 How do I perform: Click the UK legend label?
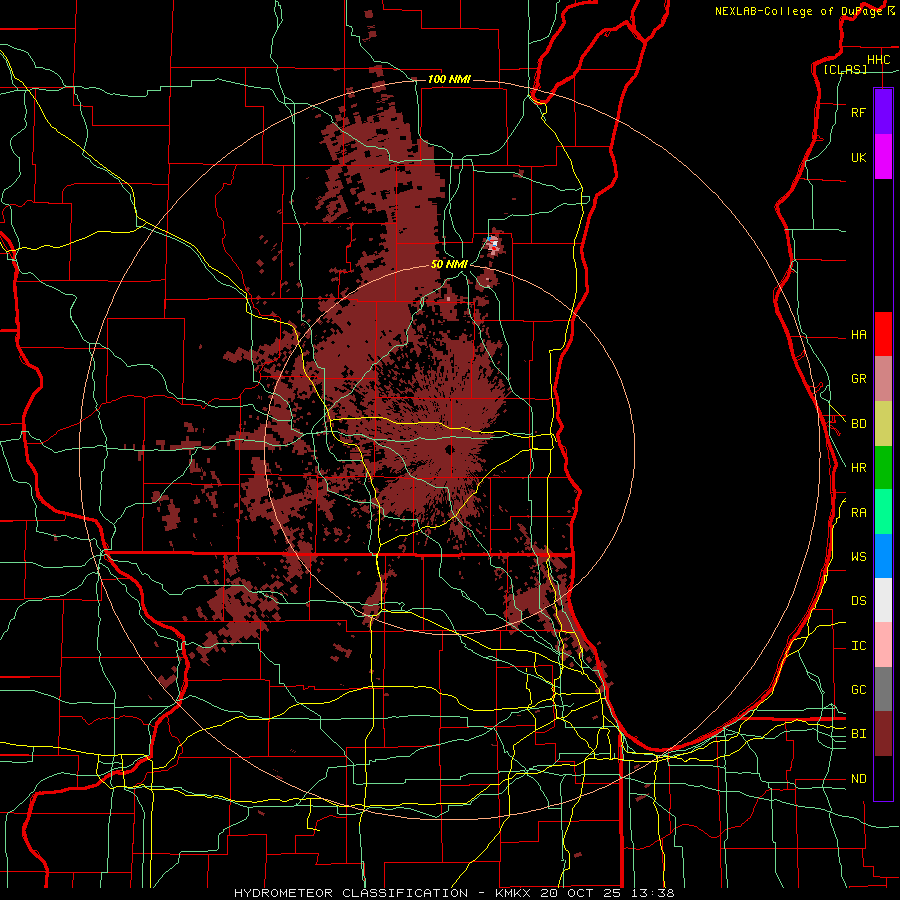pyautogui.click(x=859, y=157)
